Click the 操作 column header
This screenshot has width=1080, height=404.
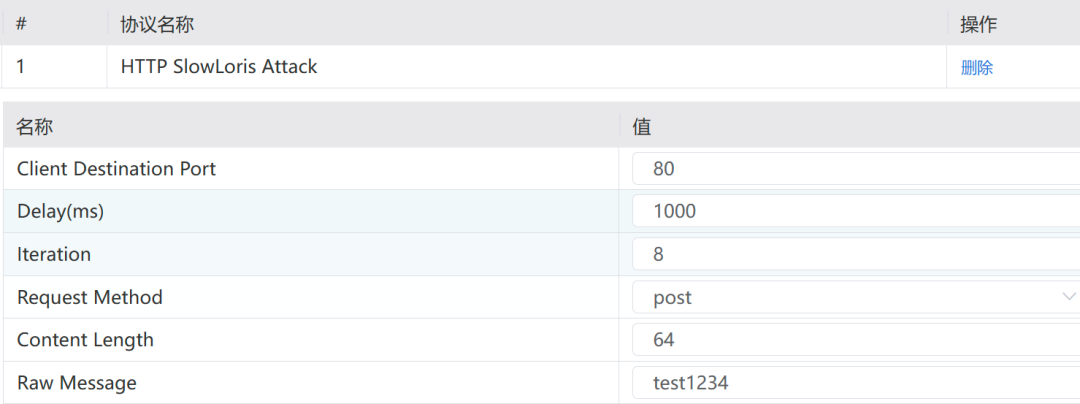click(x=978, y=24)
